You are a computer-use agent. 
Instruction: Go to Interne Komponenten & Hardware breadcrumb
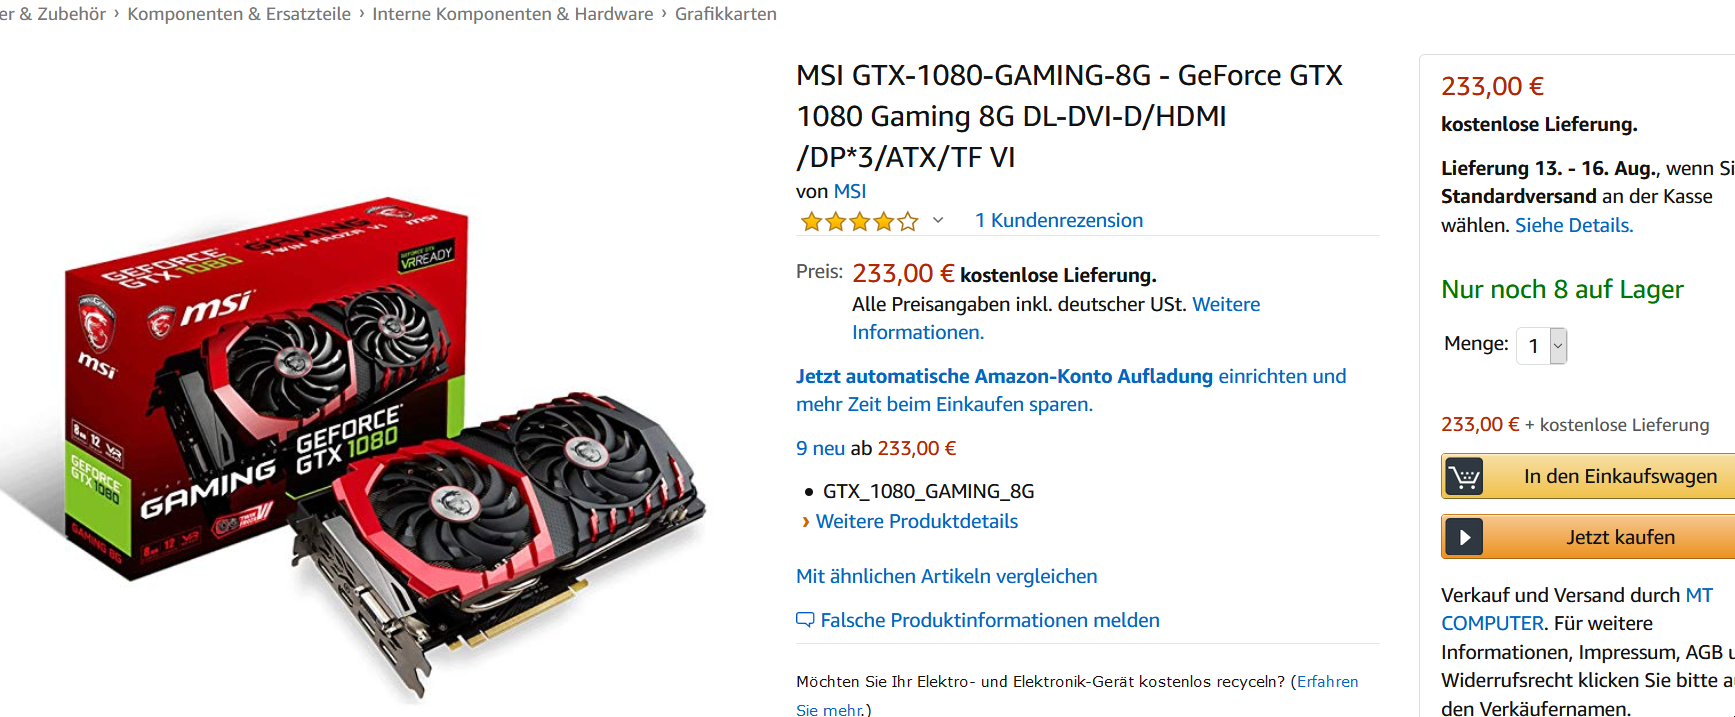[513, 14]
